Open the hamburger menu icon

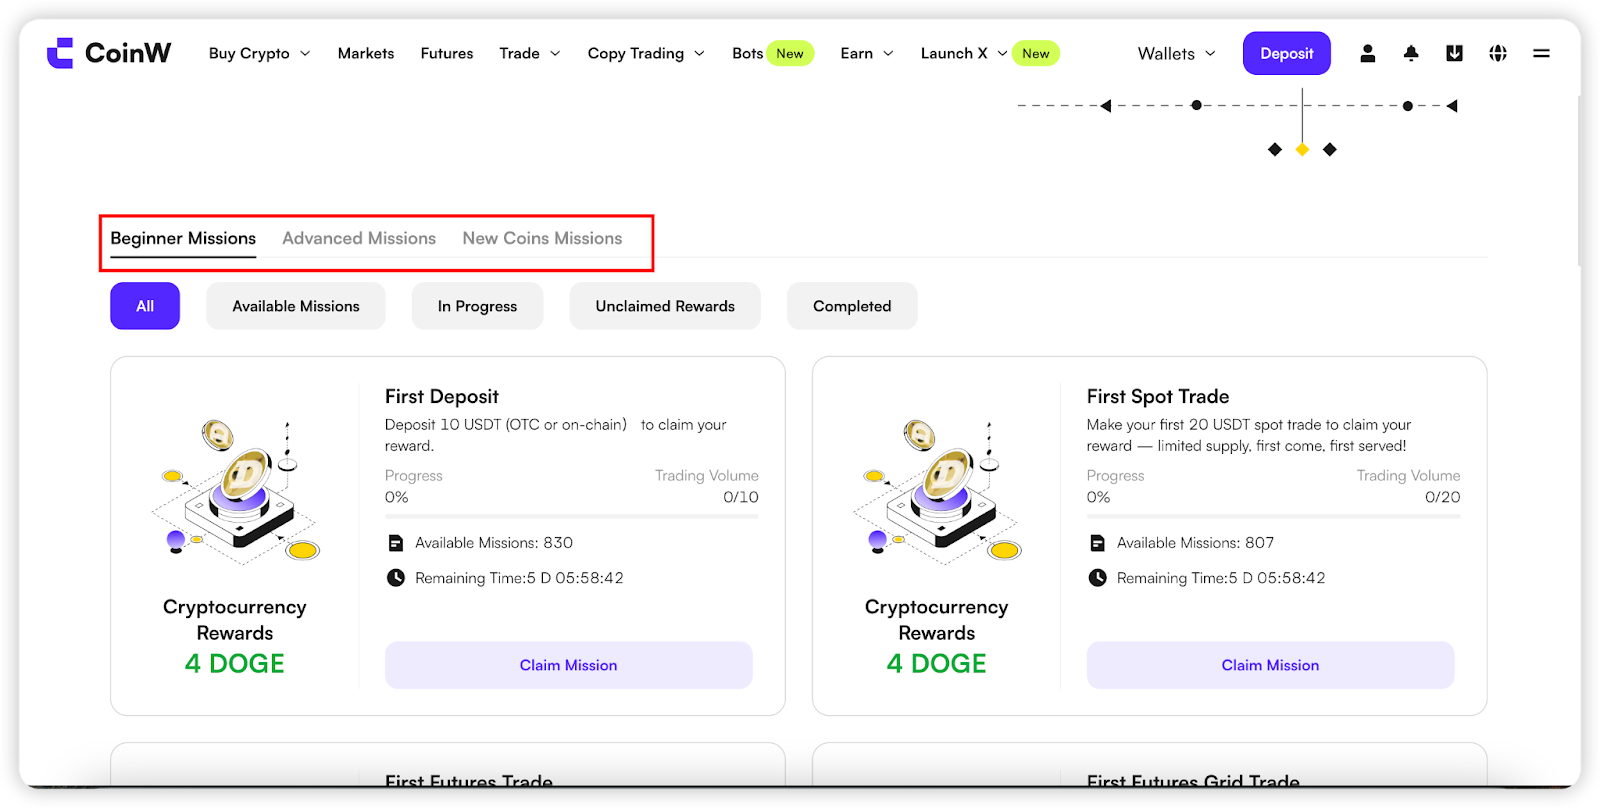[1541, 53]
